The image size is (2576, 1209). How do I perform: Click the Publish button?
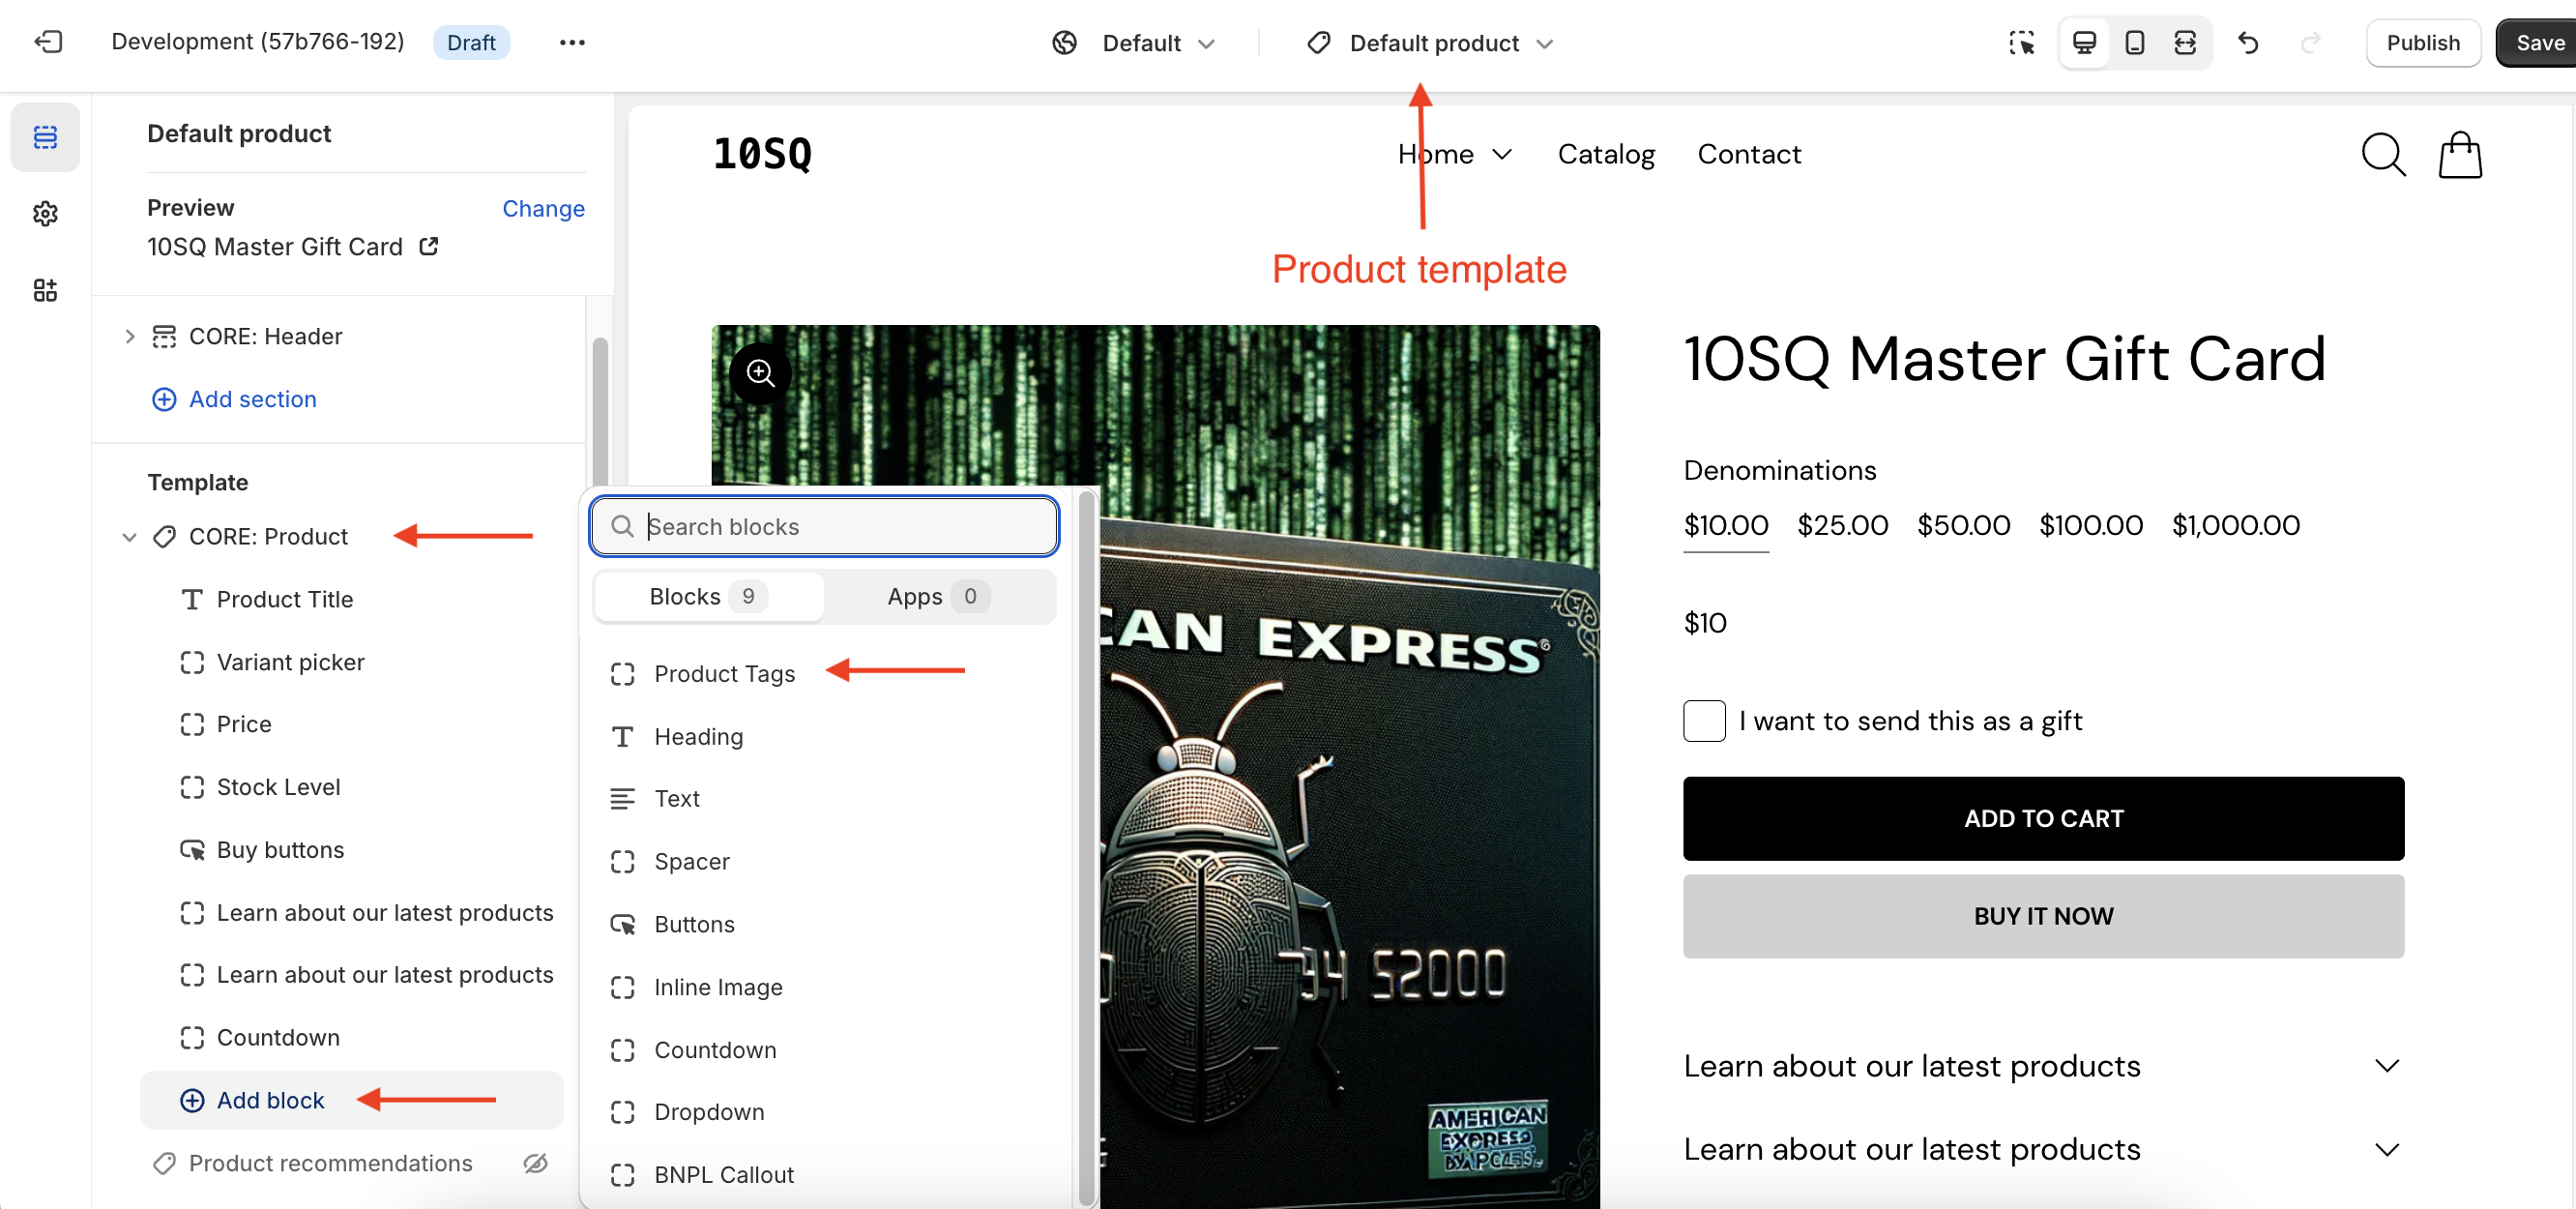tap(2422, 43)
